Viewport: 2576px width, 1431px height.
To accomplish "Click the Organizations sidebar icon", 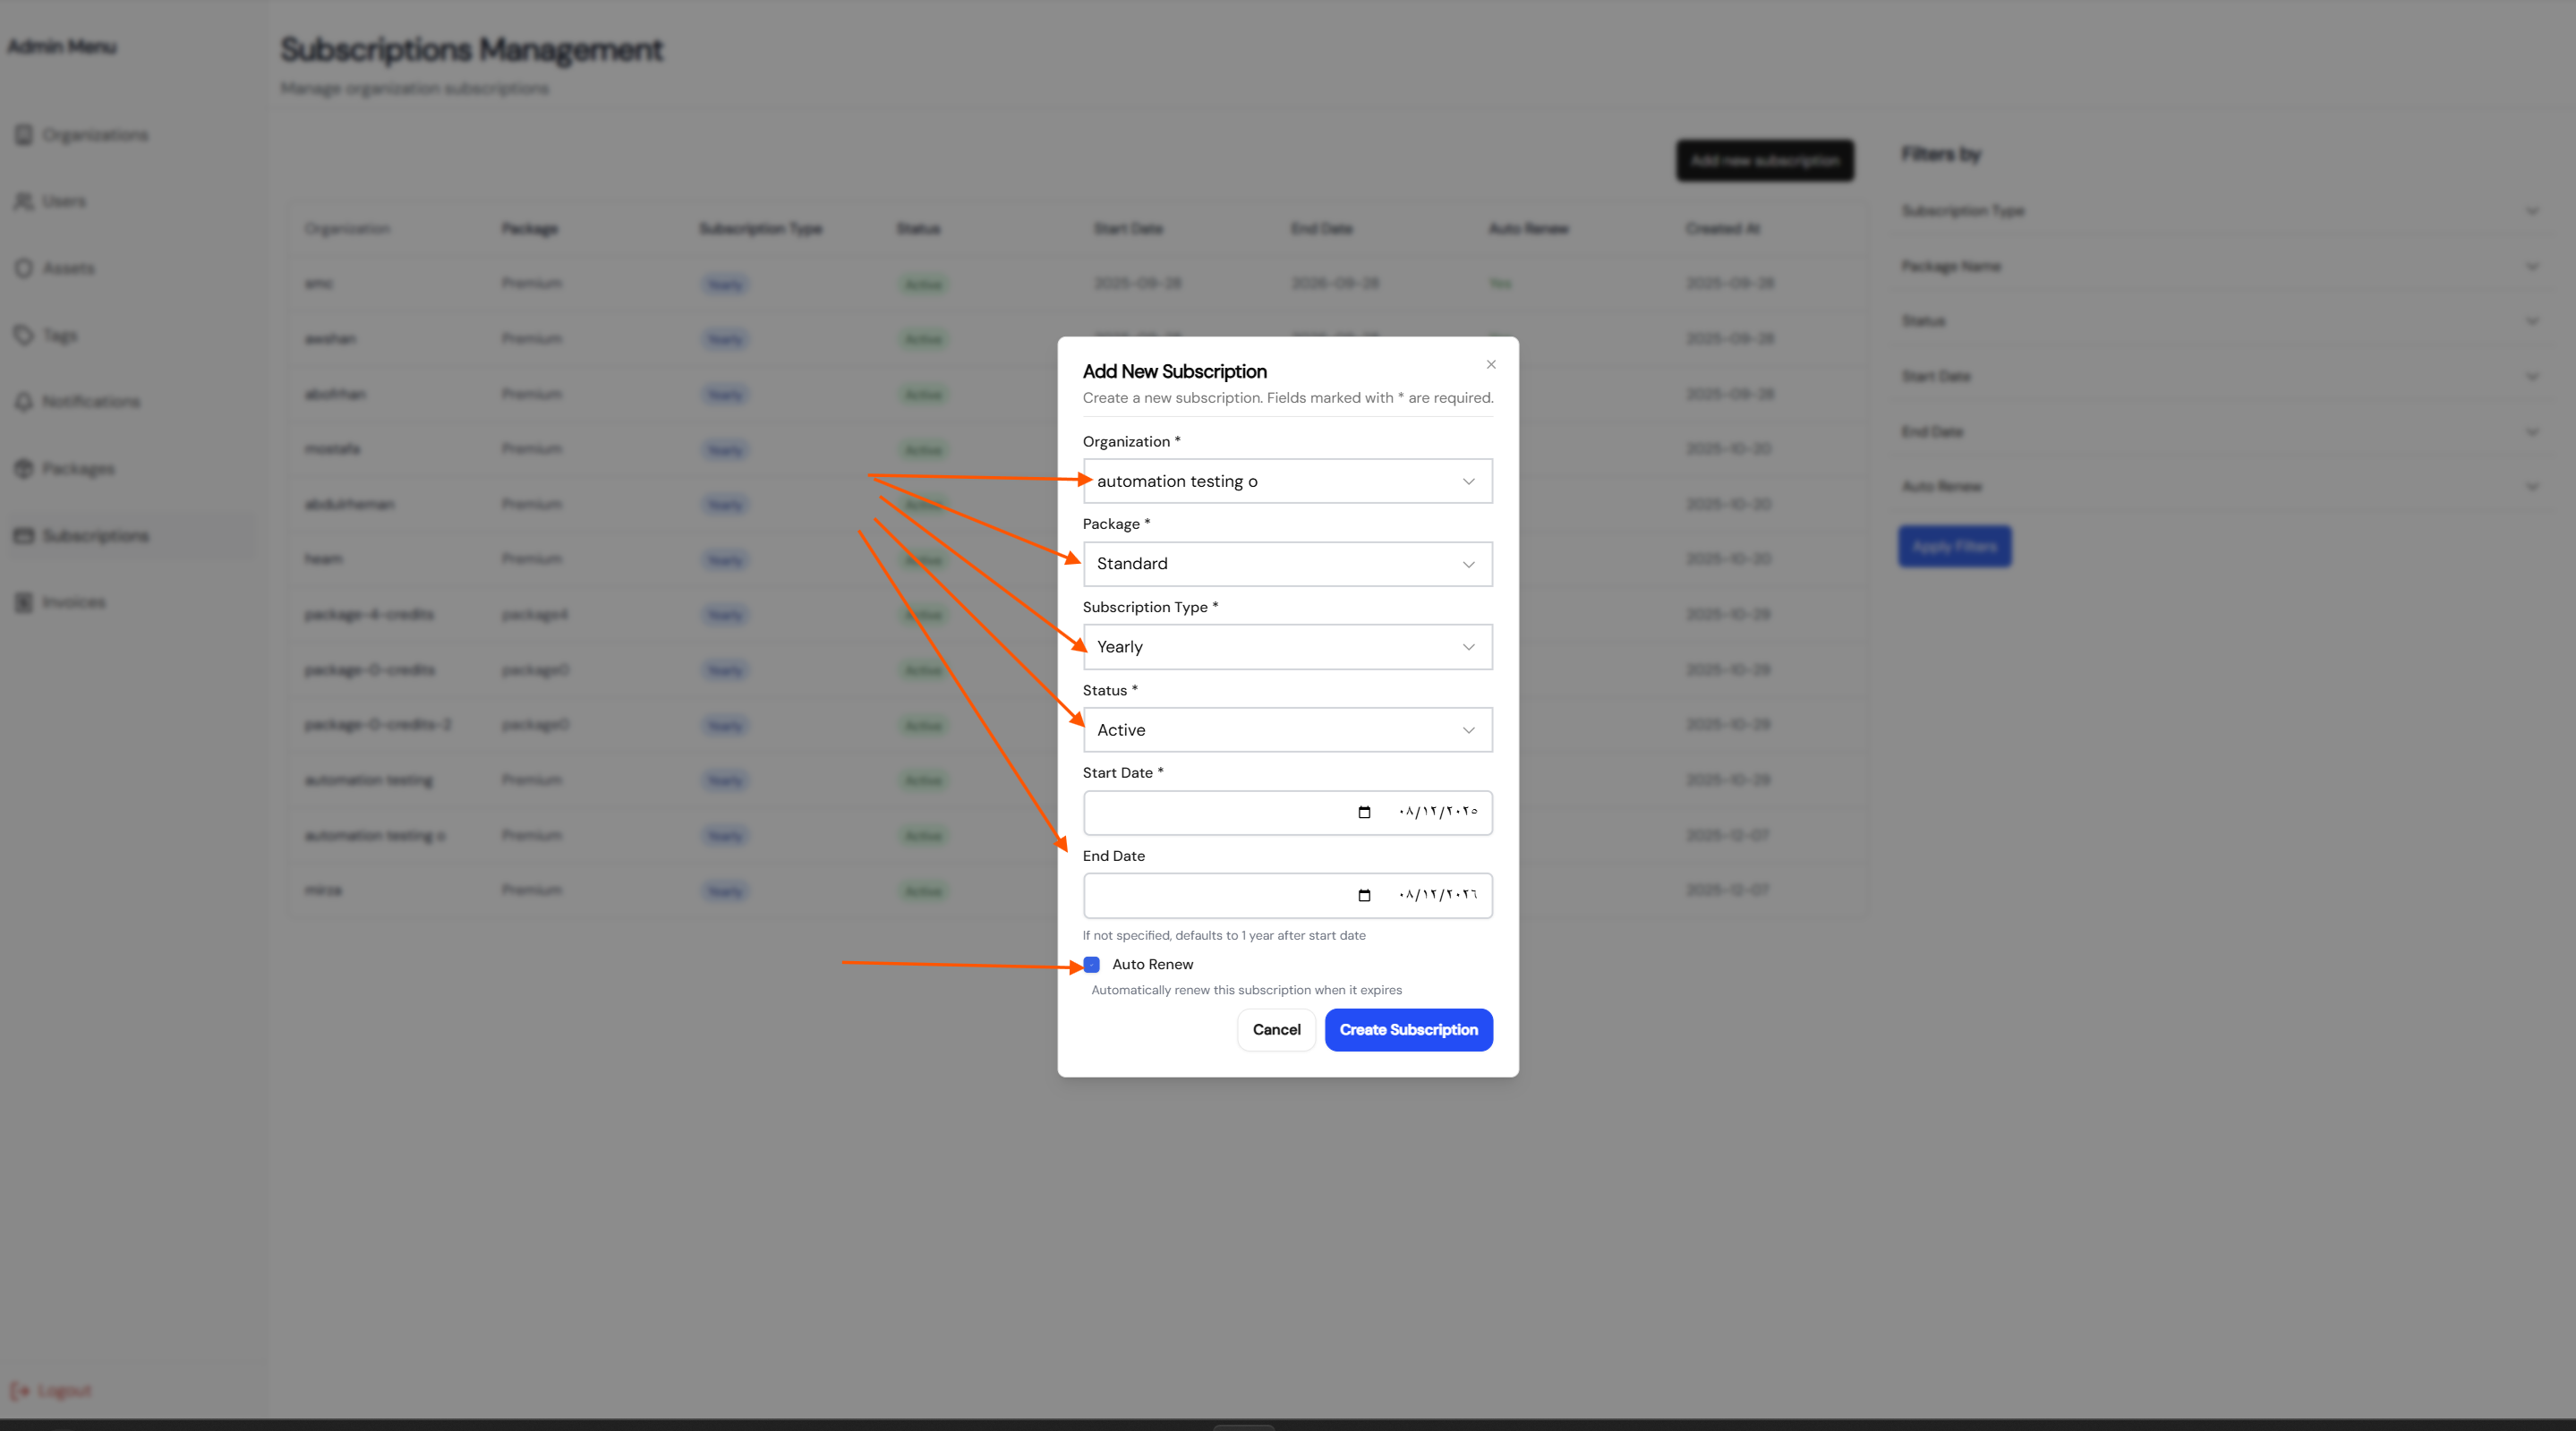I will pos(24,135).
